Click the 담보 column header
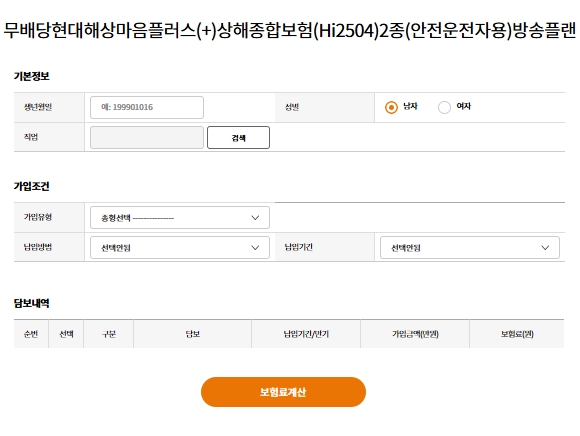 click(193, 334)
